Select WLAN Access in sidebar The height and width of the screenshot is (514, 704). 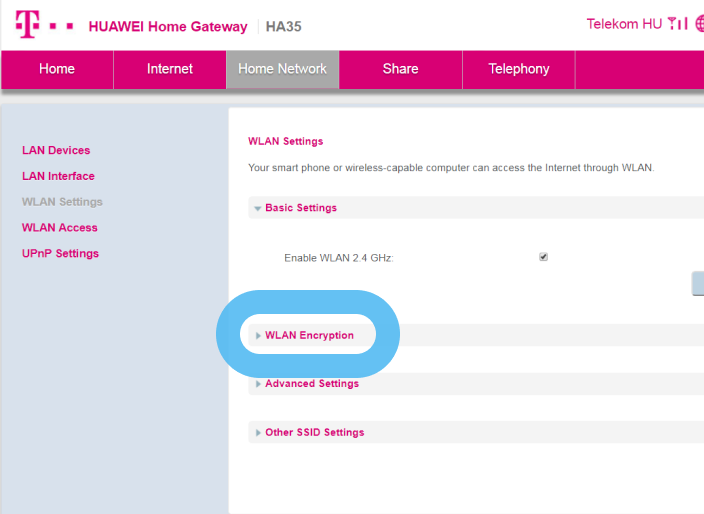59,228
